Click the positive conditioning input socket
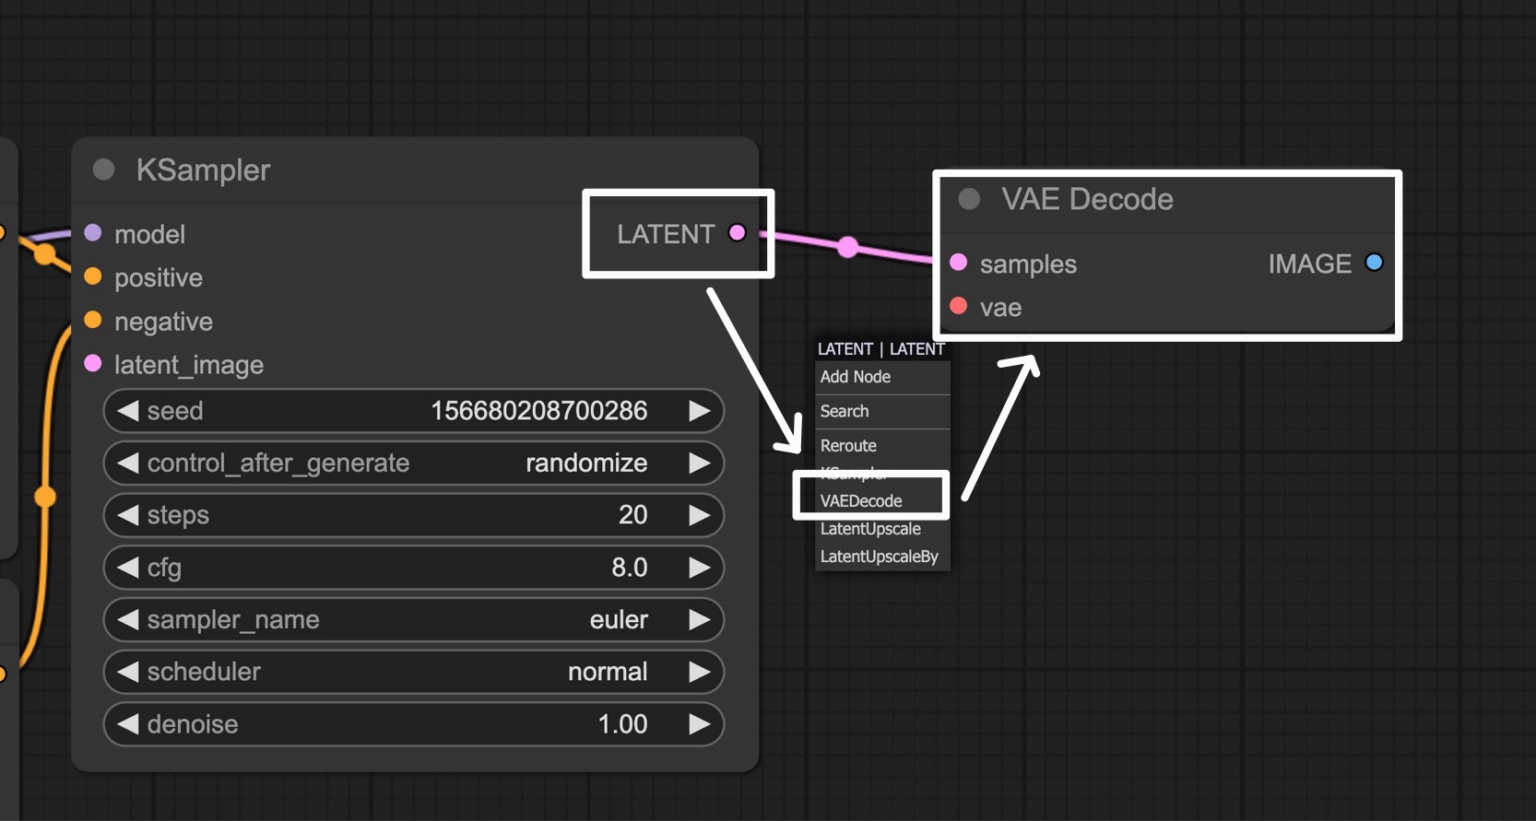 93,277
